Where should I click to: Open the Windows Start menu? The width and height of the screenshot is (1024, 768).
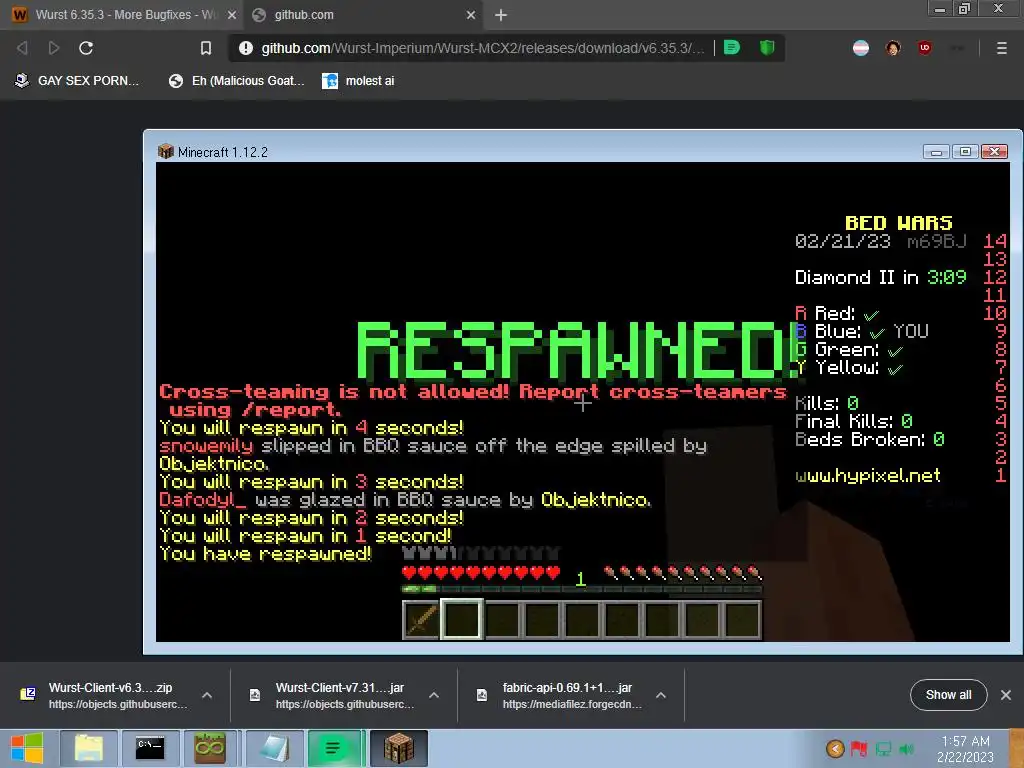[x=27, y=748]
